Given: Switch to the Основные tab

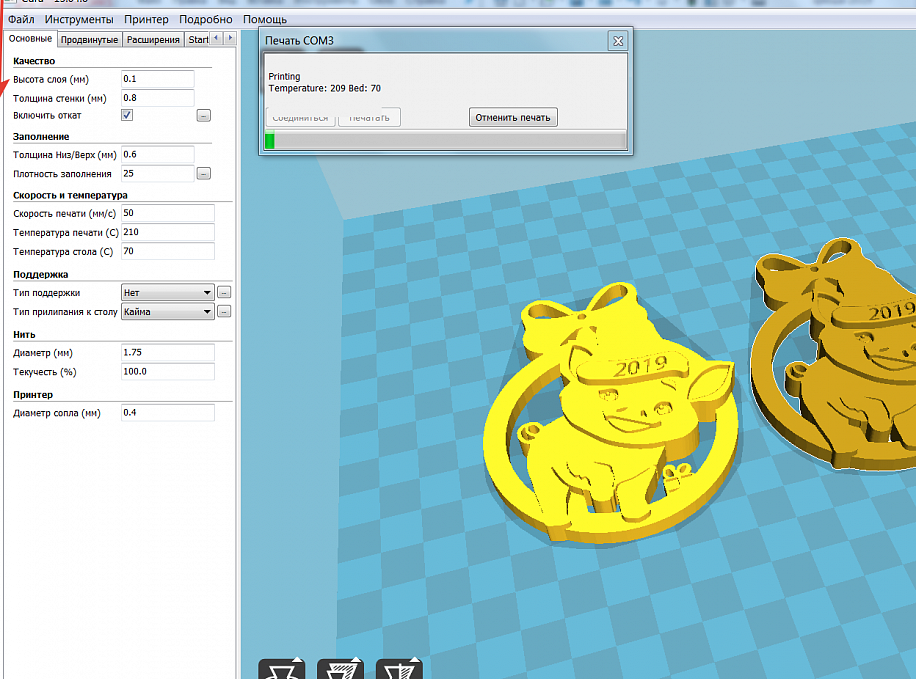Looking at the screenshot, I should pos(30,39).
